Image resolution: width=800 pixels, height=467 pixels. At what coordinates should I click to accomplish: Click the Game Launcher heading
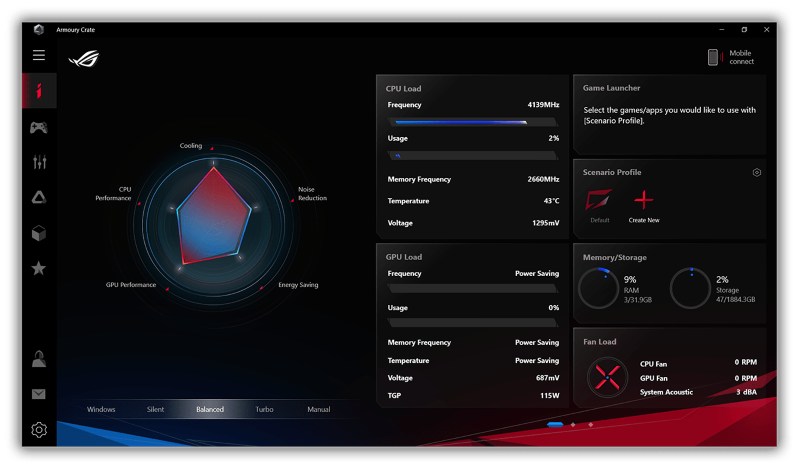pos(611,88)
